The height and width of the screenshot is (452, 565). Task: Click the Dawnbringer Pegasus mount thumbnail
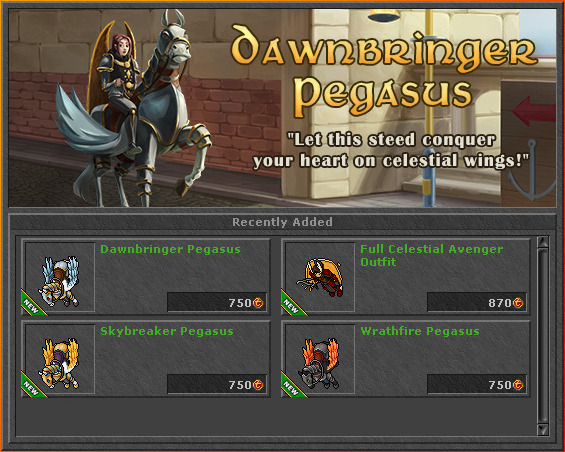coord(60,277)
